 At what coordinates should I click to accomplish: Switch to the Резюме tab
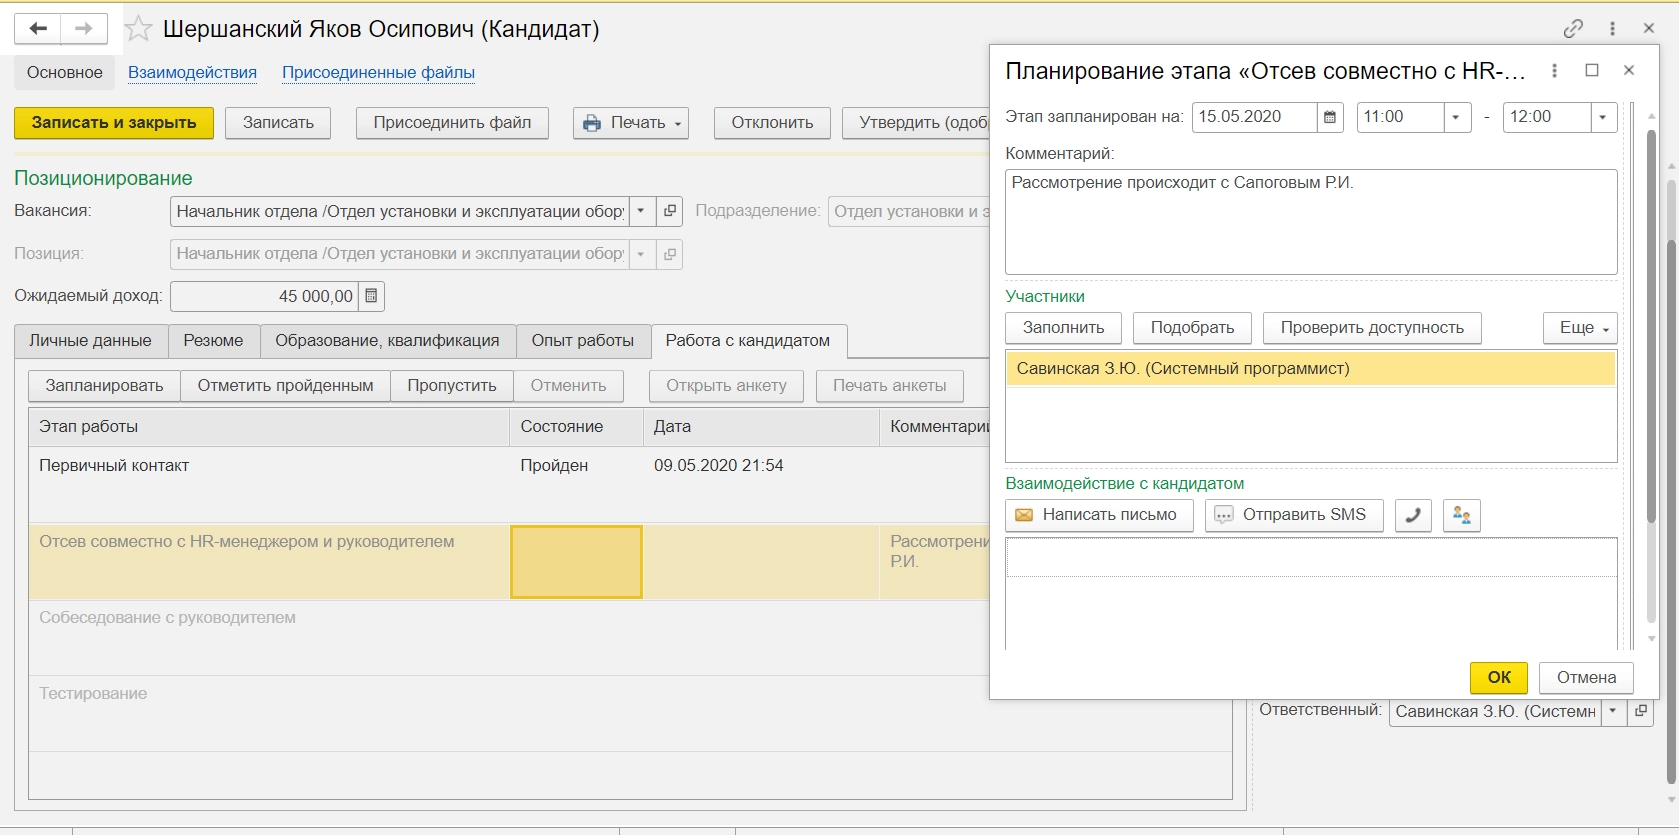tap(213, 341)
